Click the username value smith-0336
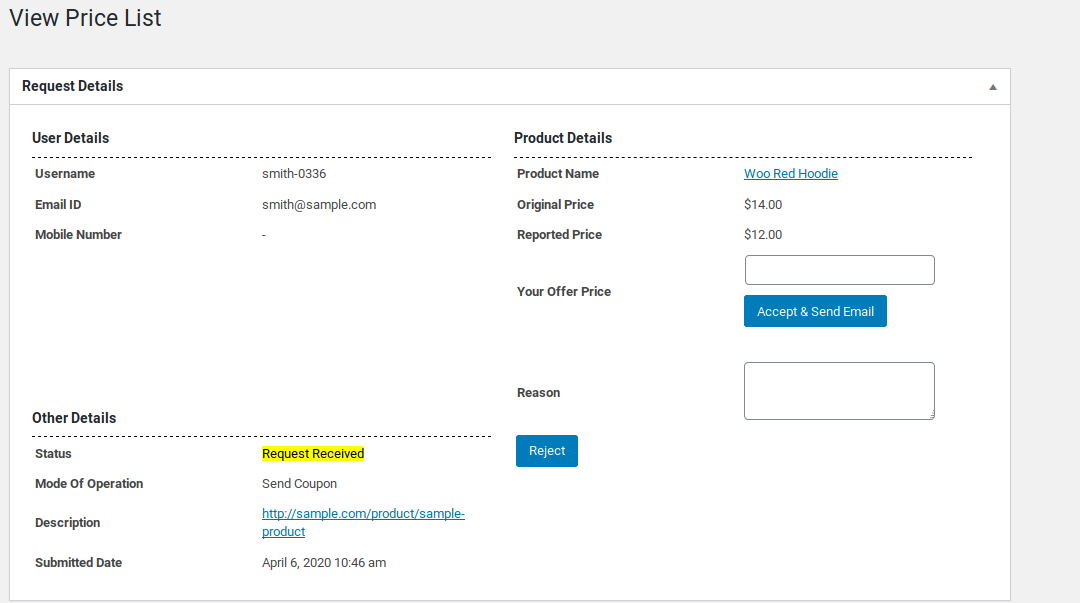The width and height of the screenshot is (1080, 603). click(x=294, y=174)
